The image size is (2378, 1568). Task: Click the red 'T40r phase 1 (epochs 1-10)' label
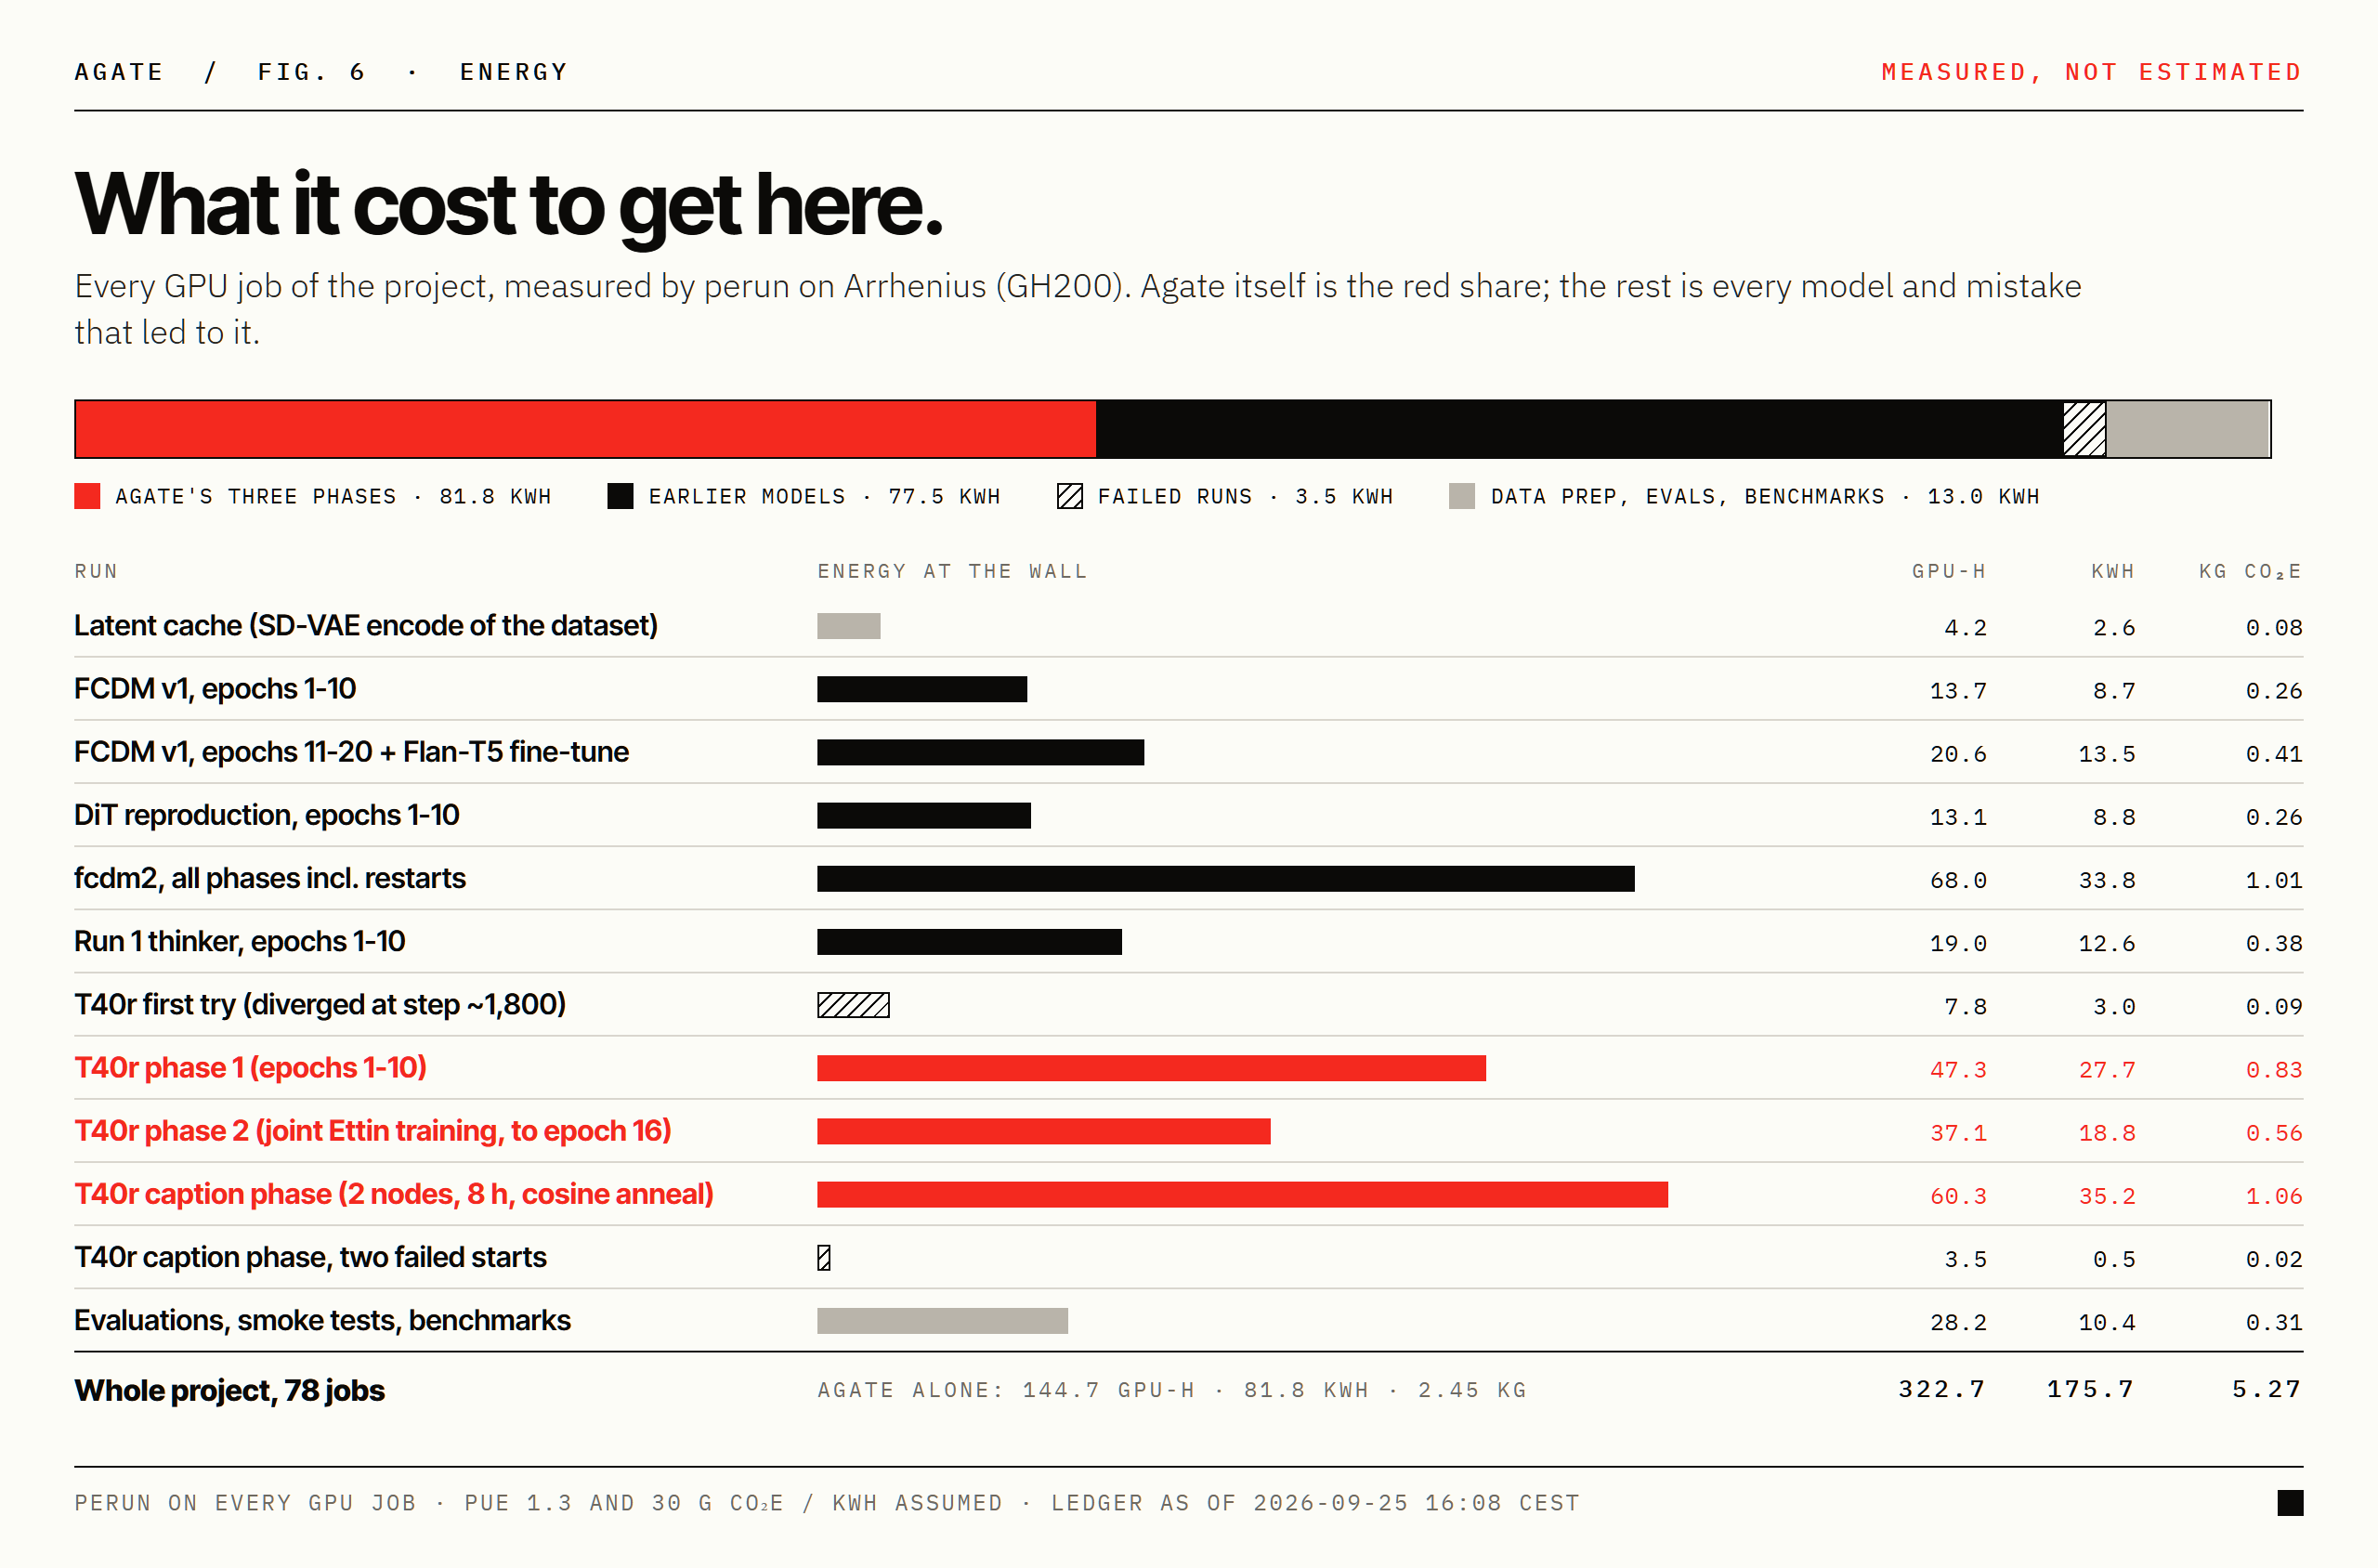250,1067
